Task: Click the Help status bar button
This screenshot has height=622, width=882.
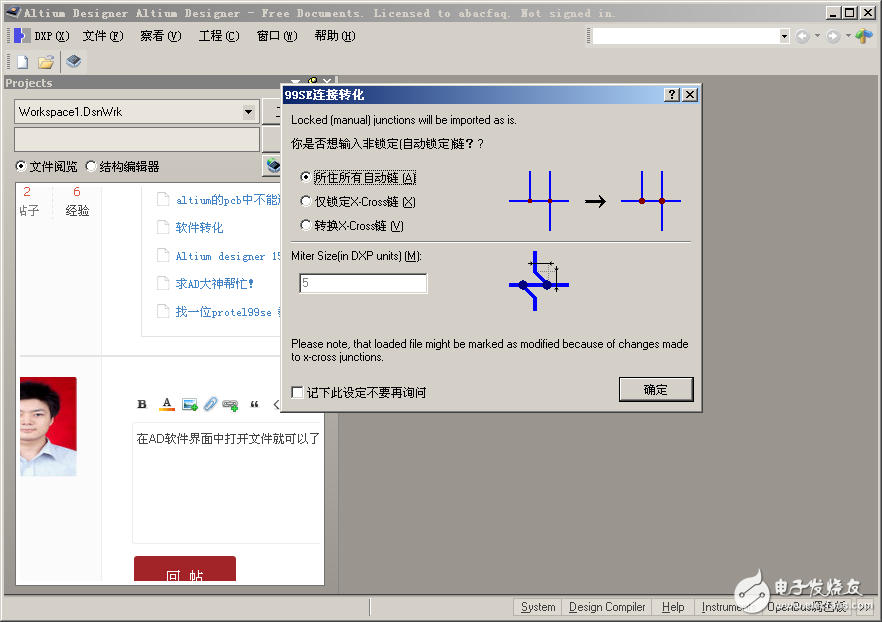Action: [673, 607]
